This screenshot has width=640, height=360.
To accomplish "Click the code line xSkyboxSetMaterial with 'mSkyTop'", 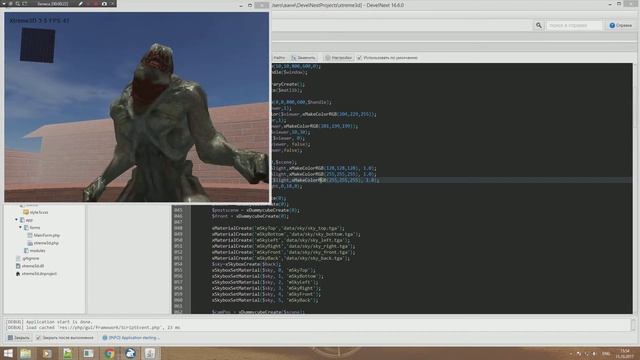I will coord(263,270).
